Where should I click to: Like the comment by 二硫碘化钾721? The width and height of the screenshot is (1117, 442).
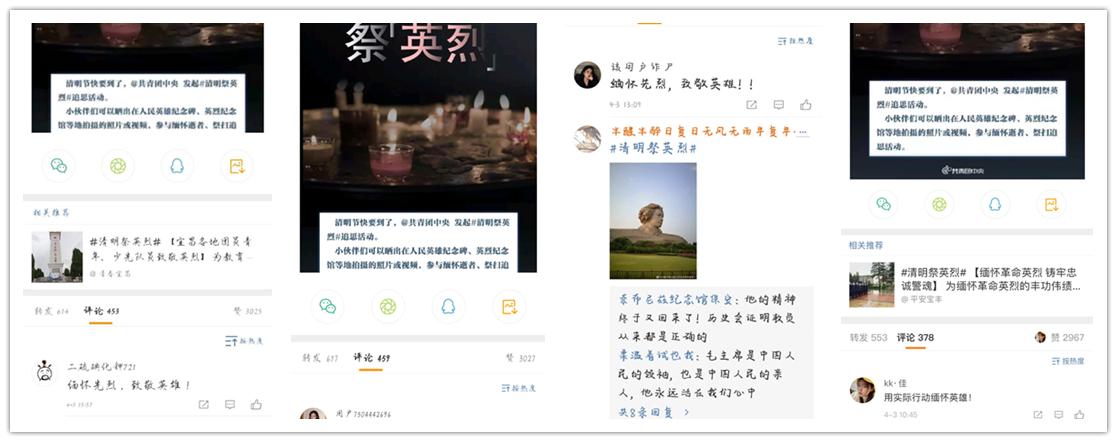click(x=256, y=404)
